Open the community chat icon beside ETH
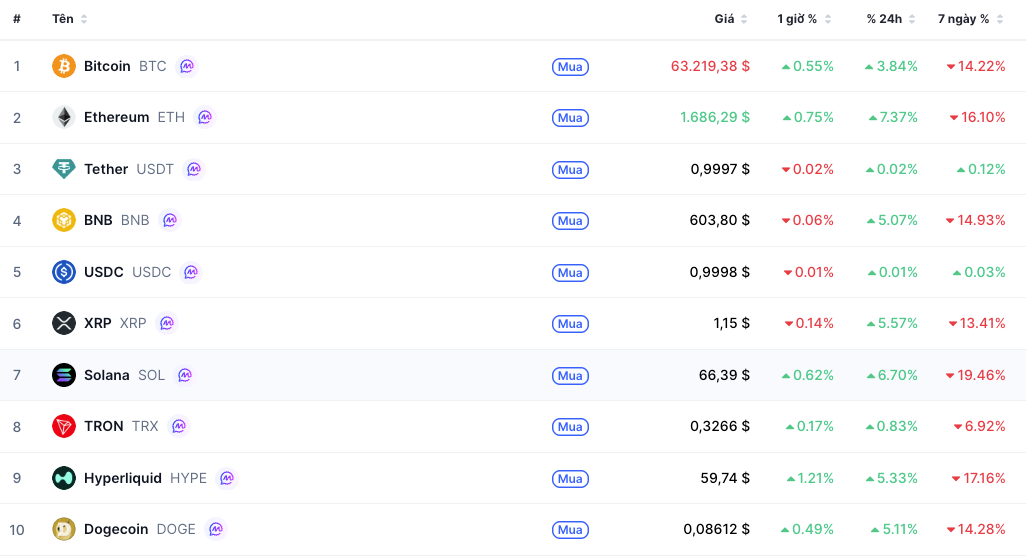Viewport: 1026px width, 559px height. point(205,117)
